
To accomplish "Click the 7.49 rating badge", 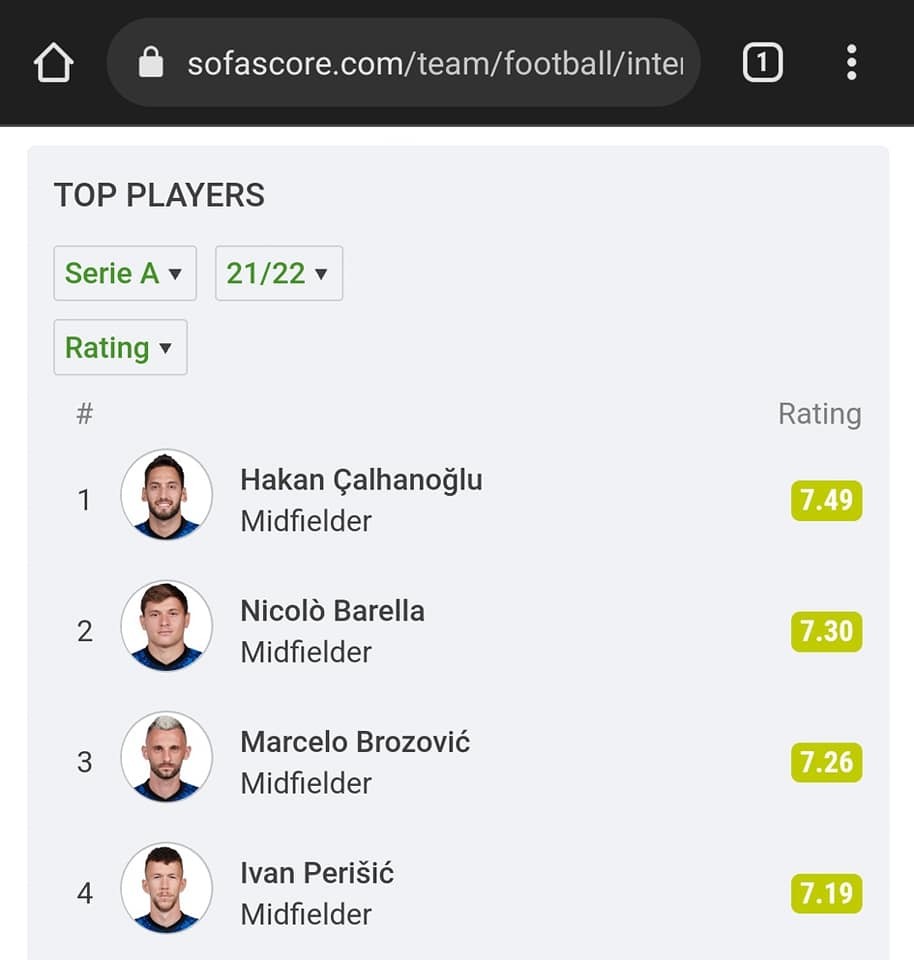I will 826,500.
